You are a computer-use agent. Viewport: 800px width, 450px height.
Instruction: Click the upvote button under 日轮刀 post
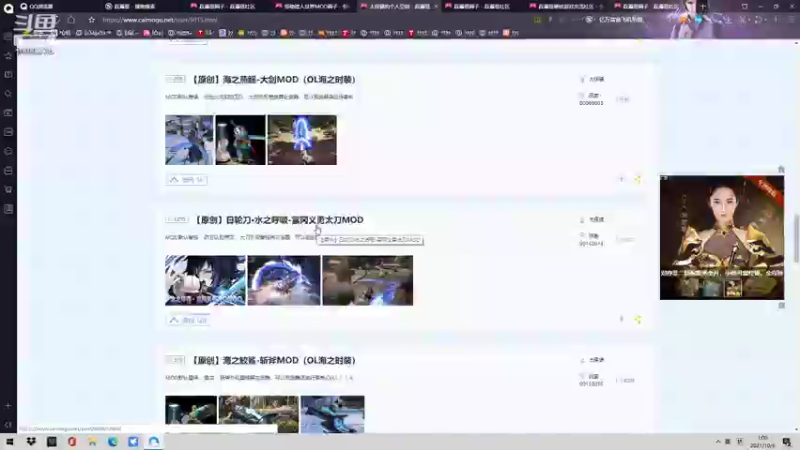pos(187,320)
